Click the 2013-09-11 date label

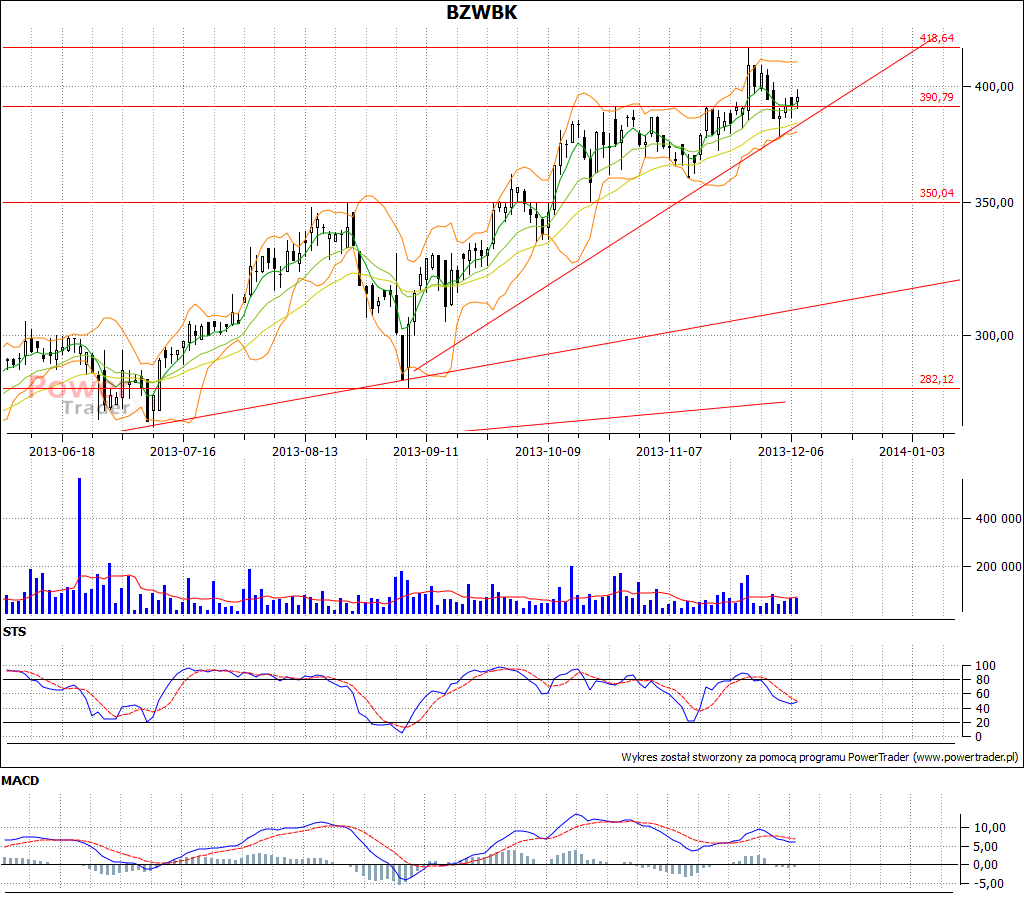(426, 452)
